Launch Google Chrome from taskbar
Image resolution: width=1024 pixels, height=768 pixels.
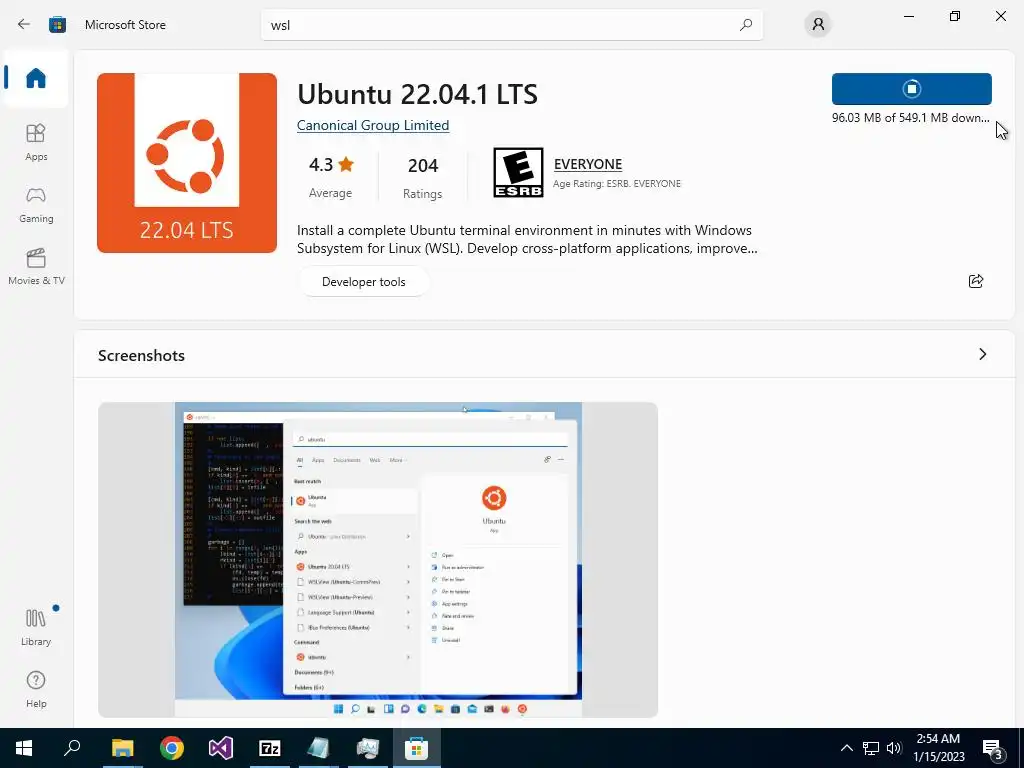pos(172,748)
